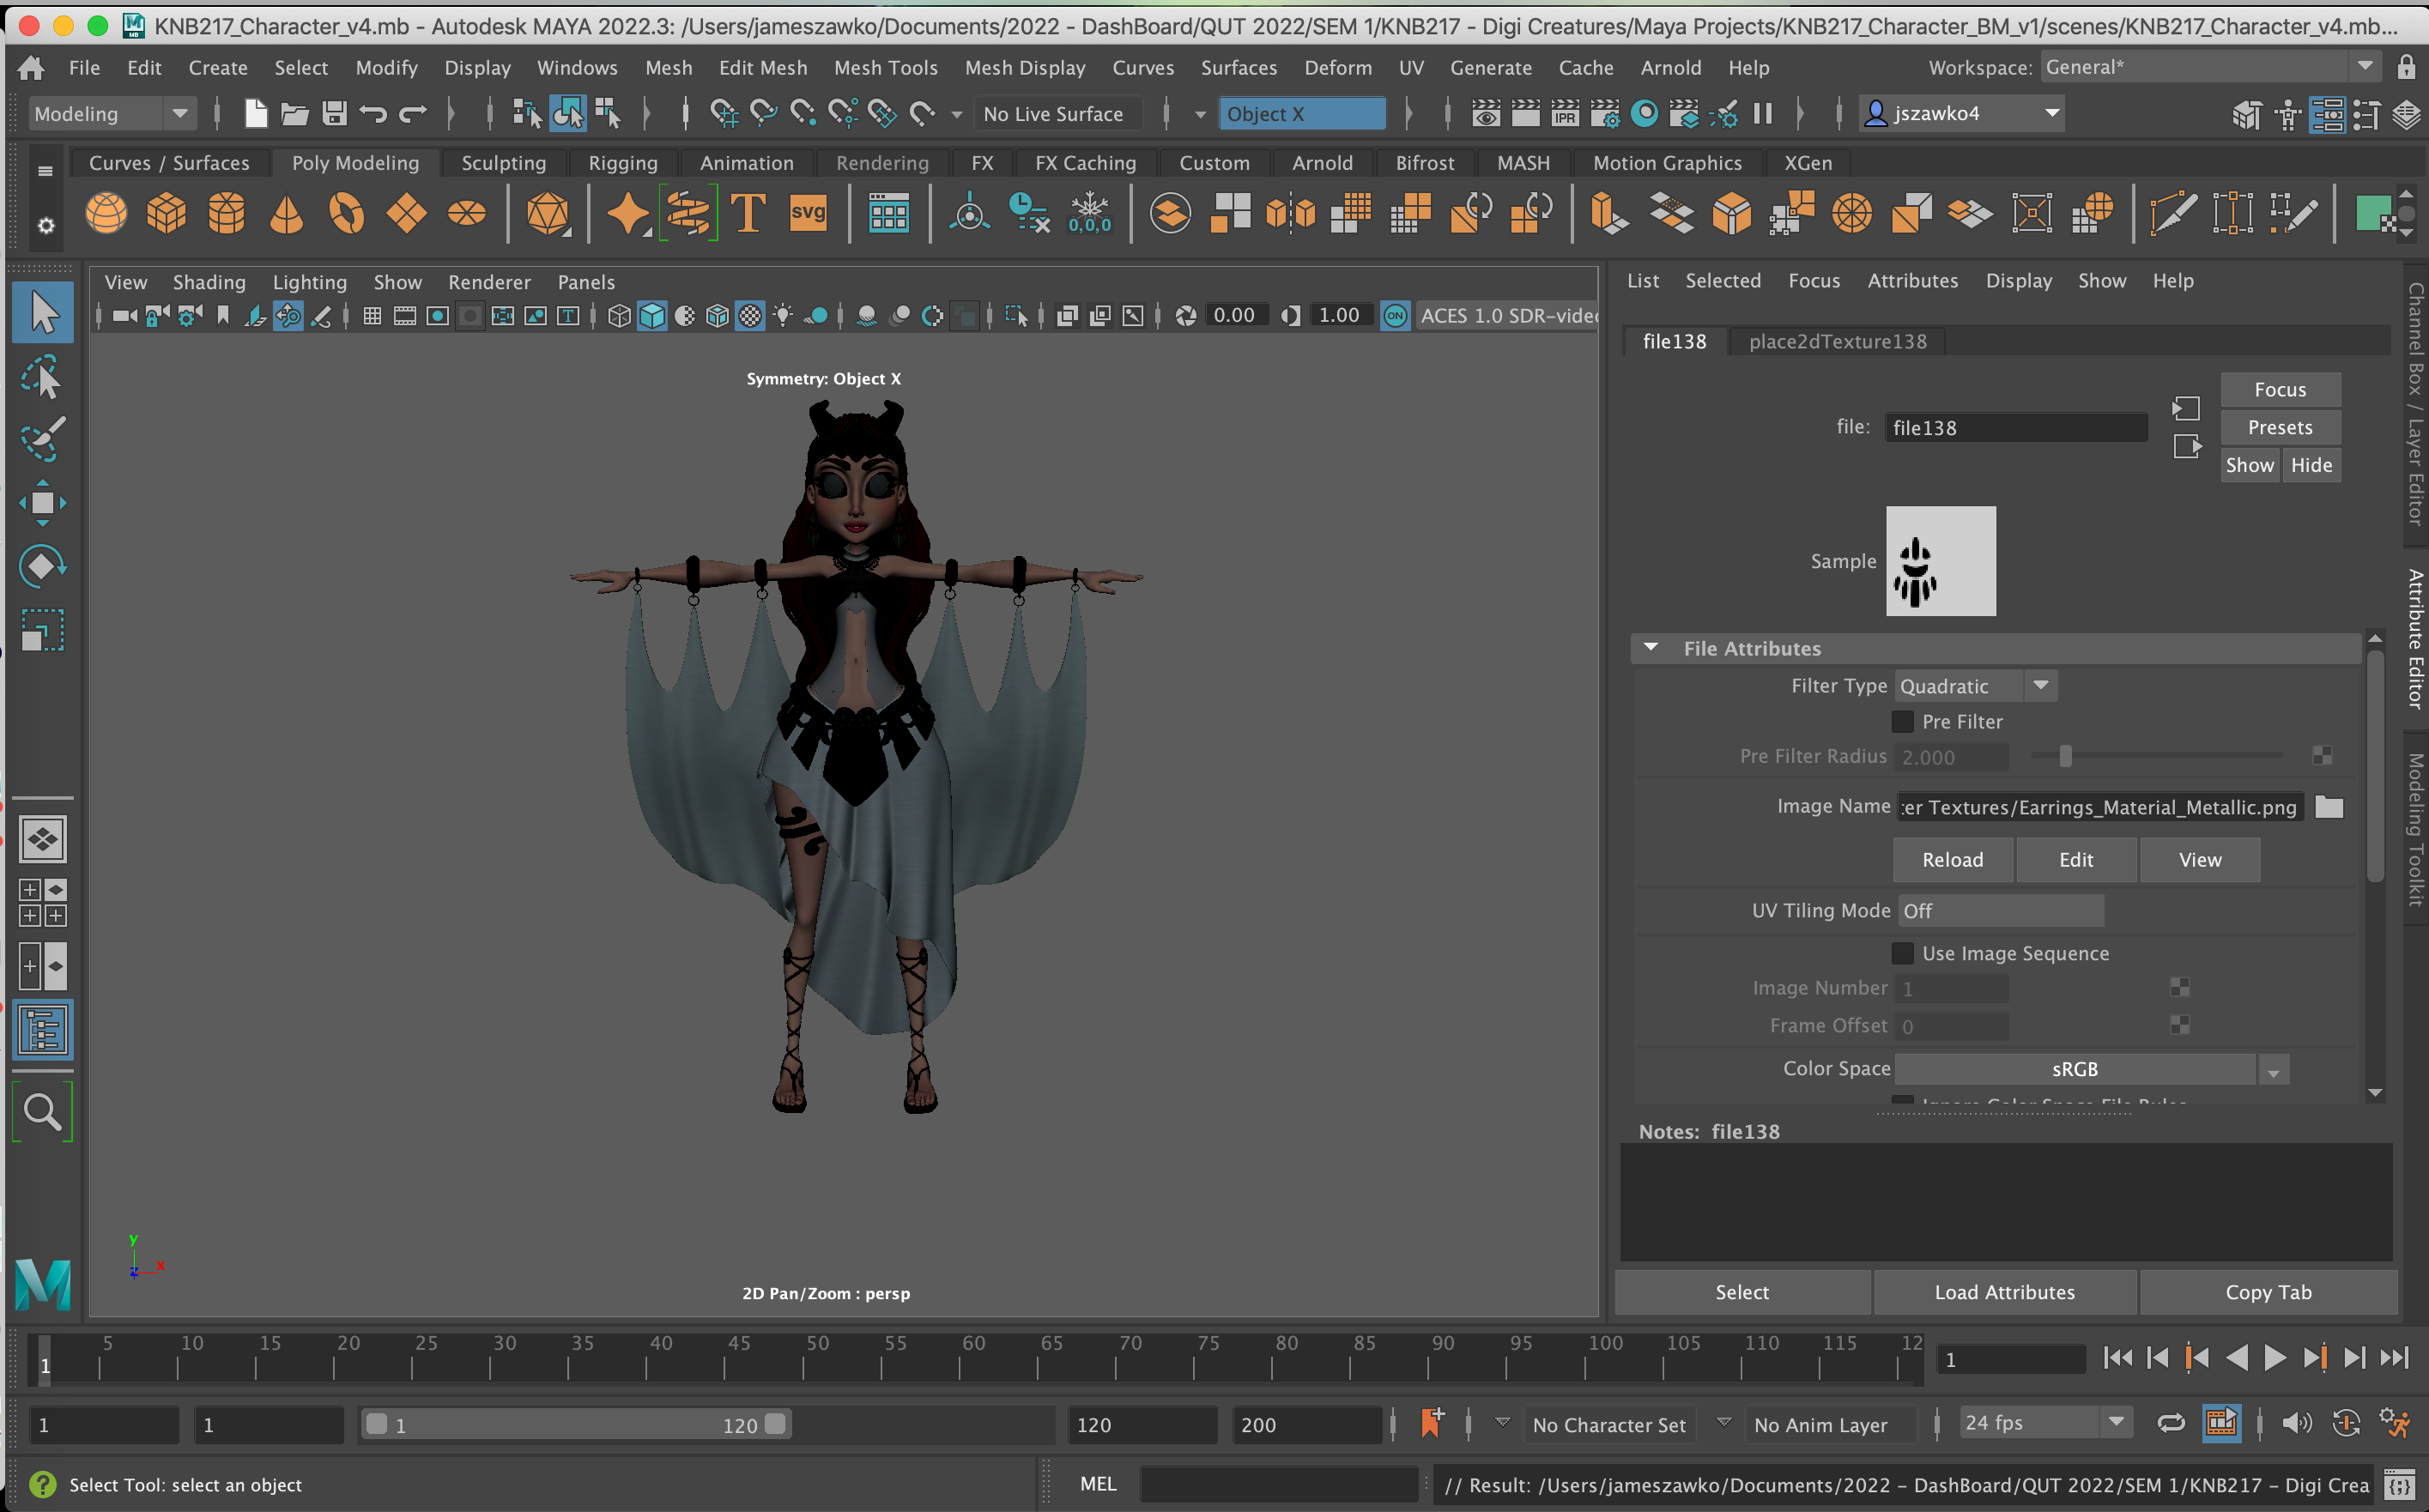Viewport: 2429px width, 1512px height.
Task: Collapse the File Attributes section
Action: coord(1651,649)
